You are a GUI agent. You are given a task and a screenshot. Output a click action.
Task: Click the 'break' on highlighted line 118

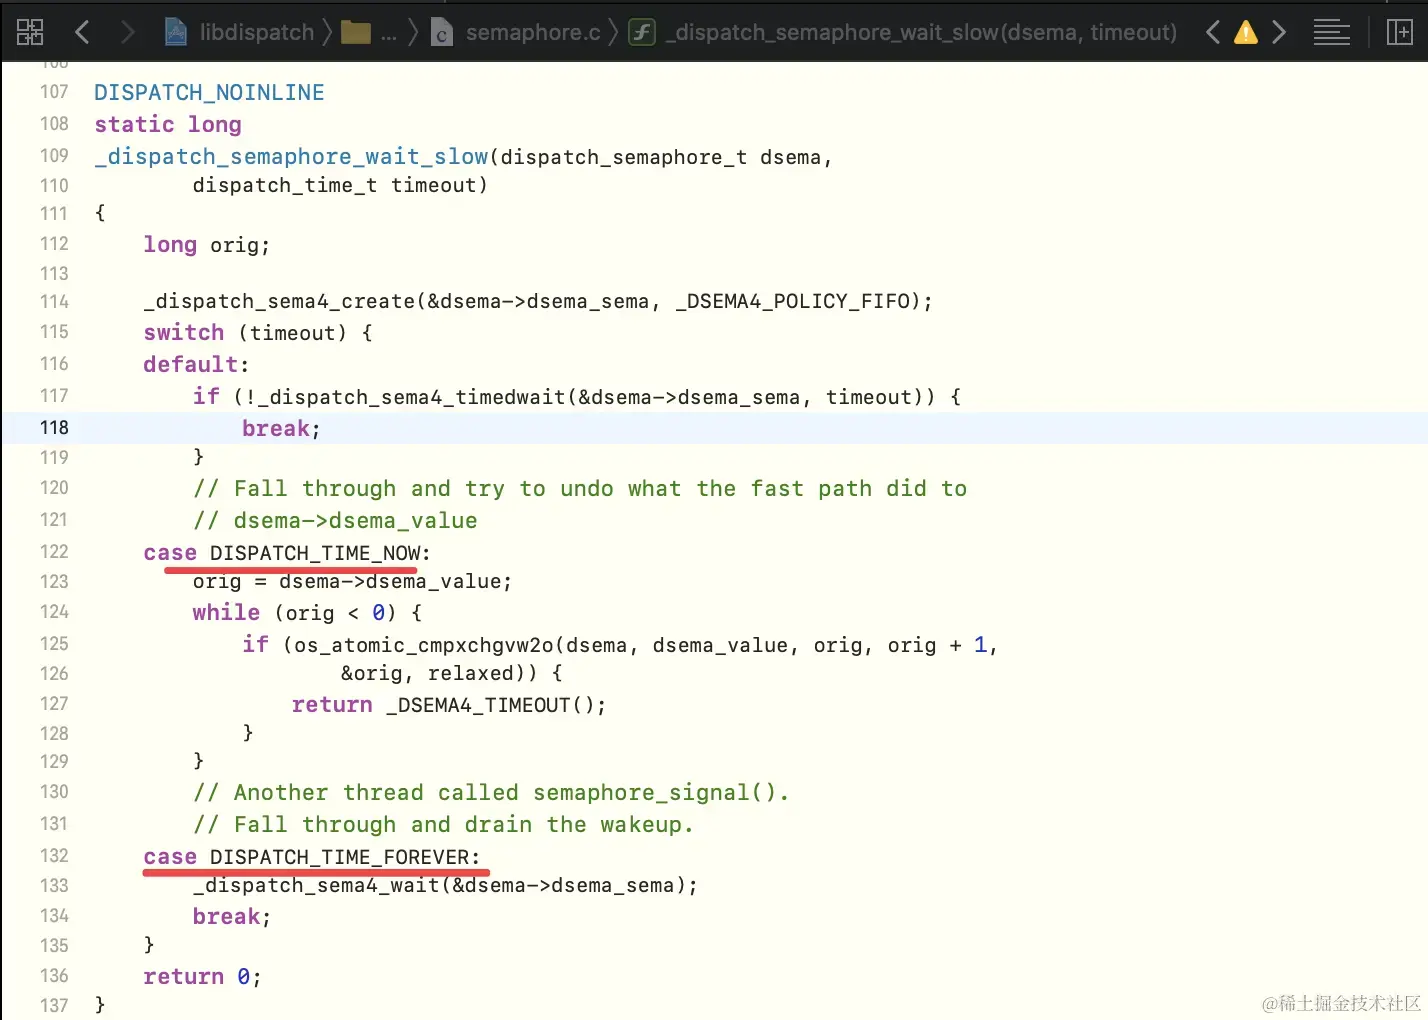276,429
